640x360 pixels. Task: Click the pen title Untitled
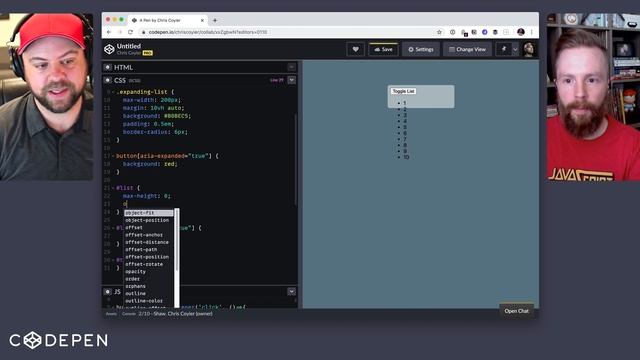(129, 46)
